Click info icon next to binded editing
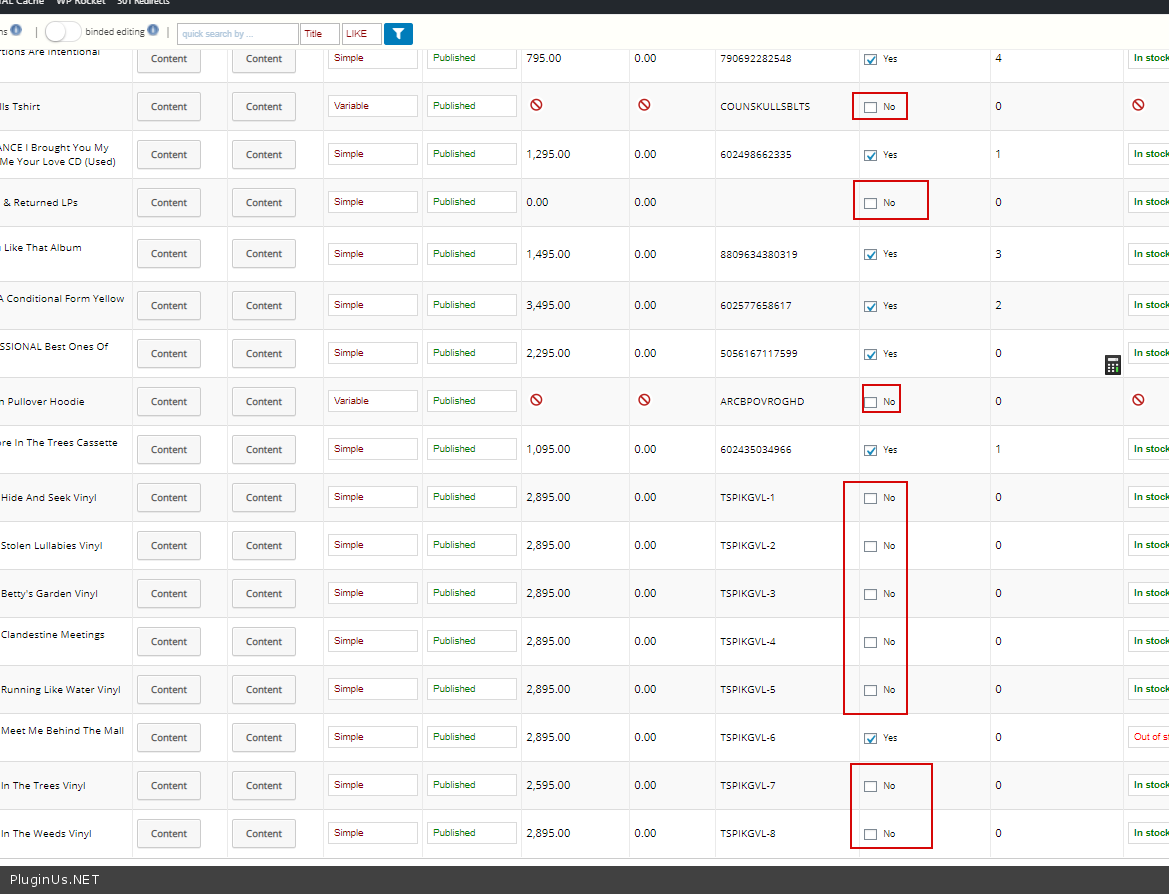Image resolution: width=1169 pixels, height=894 pixels. [153, 30]
